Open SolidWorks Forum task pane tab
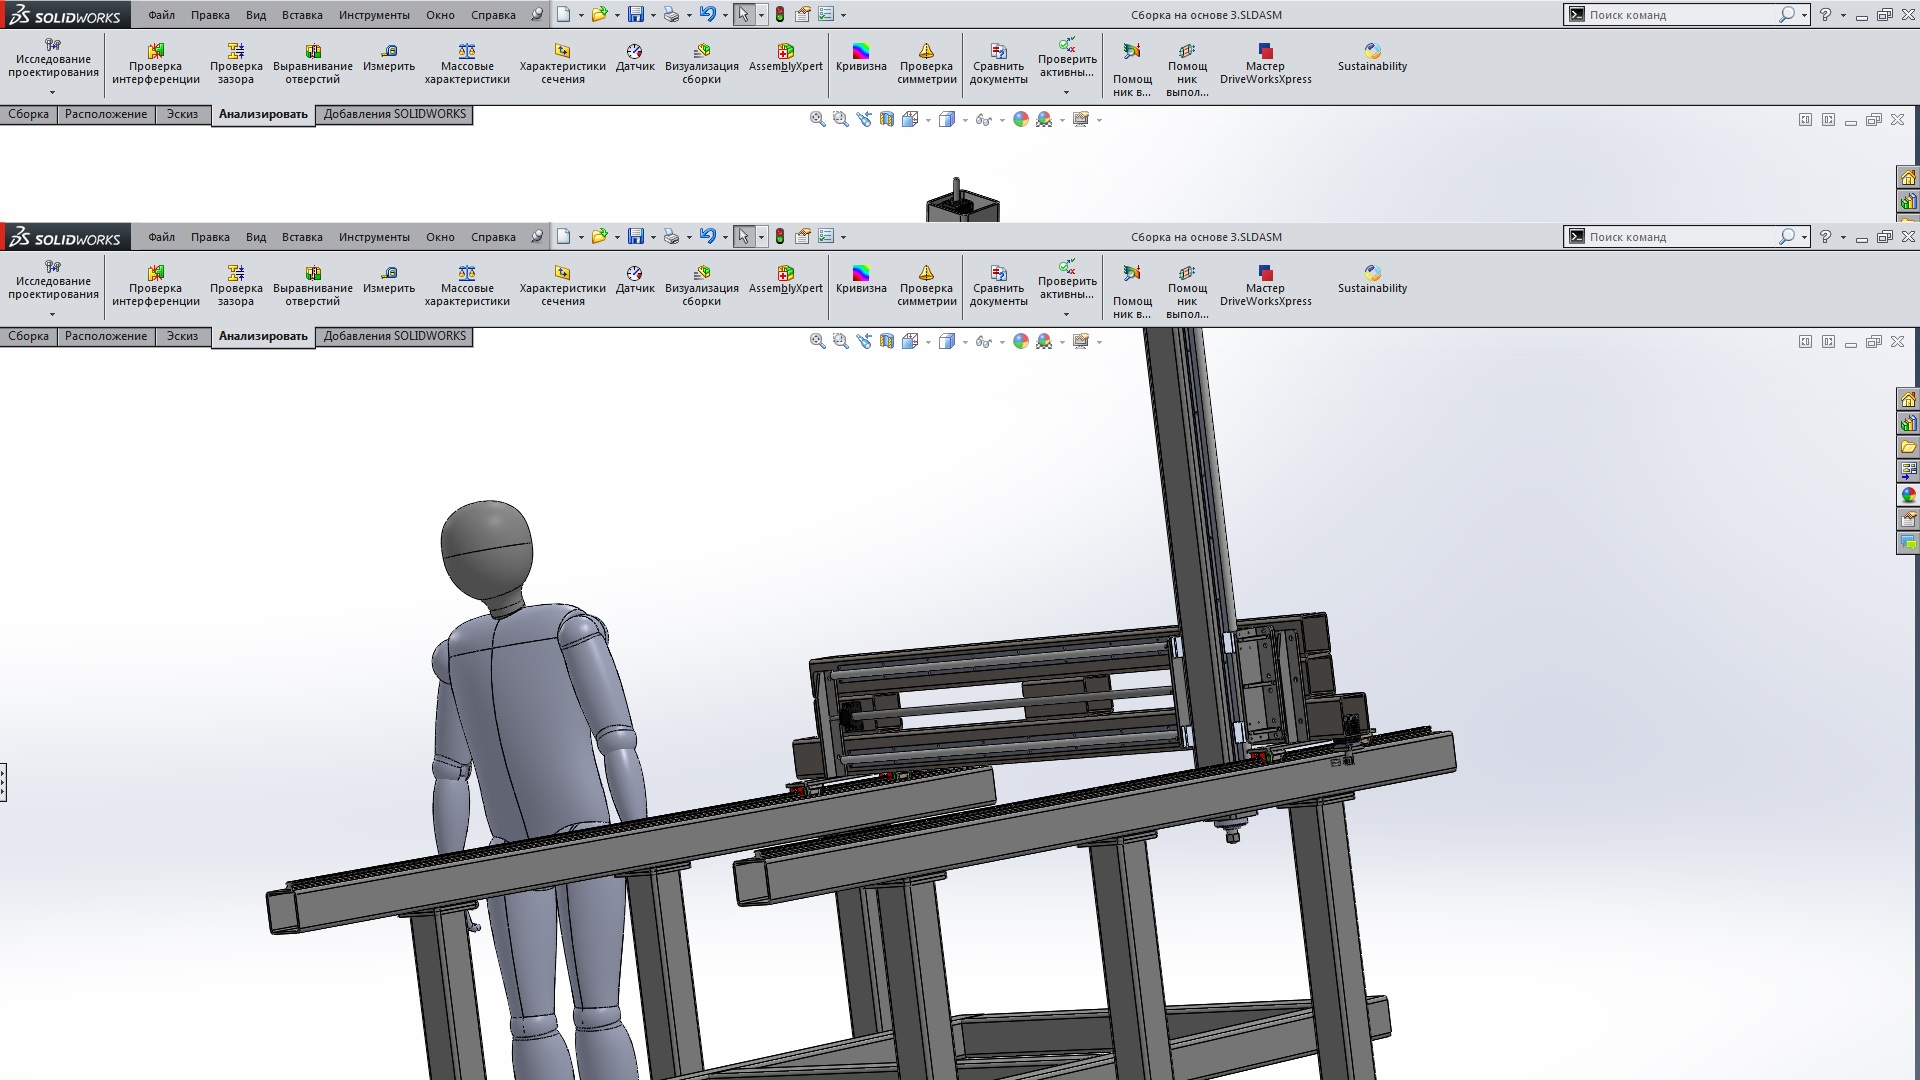 pos(1908,543)
